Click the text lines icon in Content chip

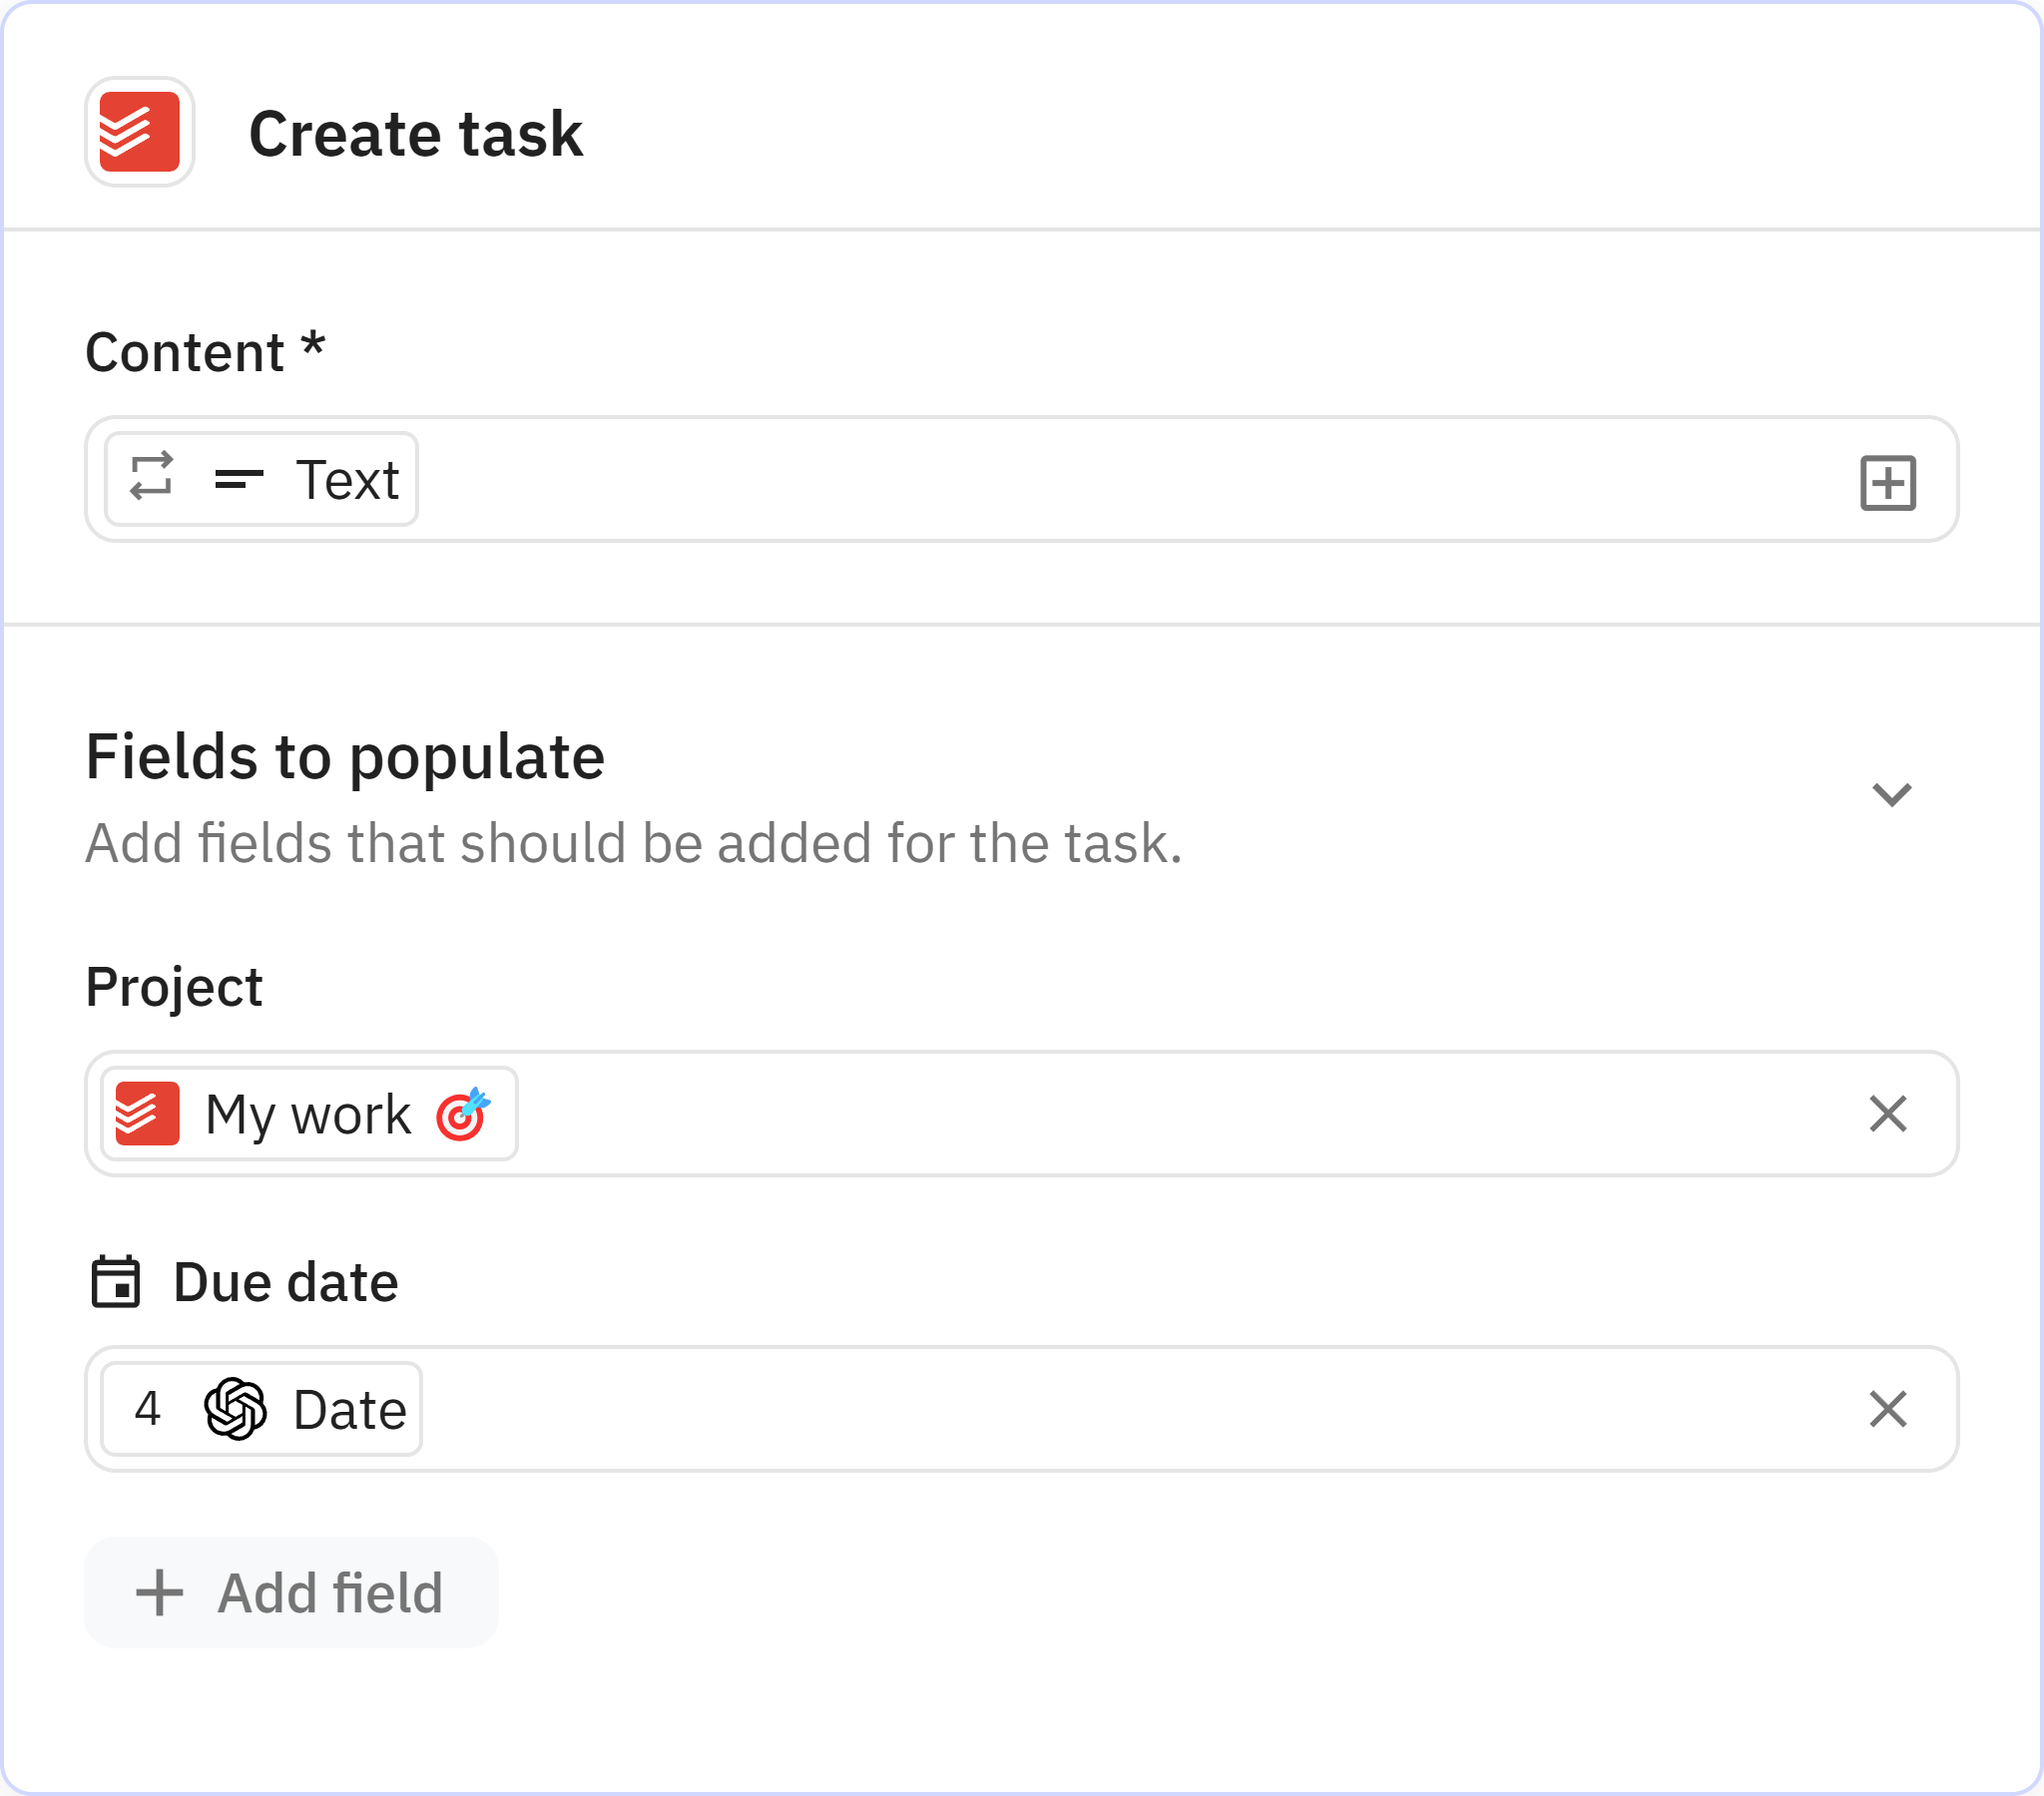tap(239, 479)
